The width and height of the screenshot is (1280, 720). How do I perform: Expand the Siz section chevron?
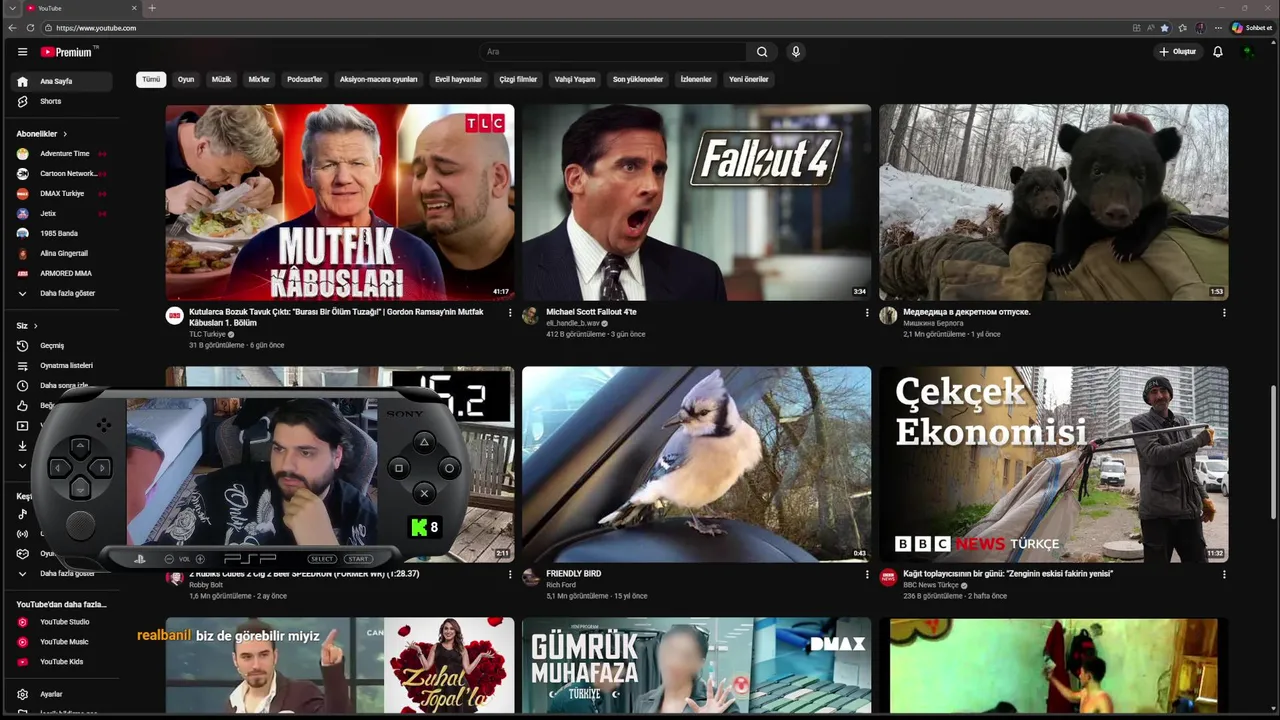[36, 326]
